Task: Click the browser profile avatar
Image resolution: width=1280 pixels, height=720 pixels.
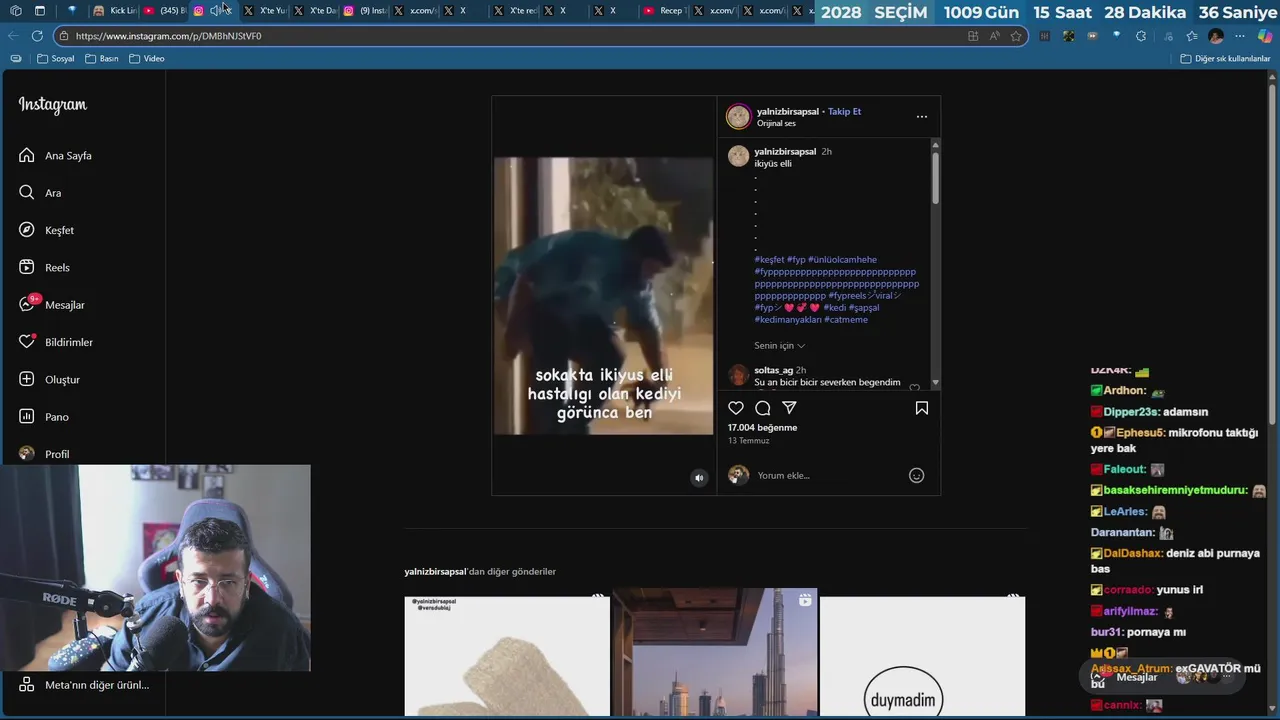Action: (1216, 36)
